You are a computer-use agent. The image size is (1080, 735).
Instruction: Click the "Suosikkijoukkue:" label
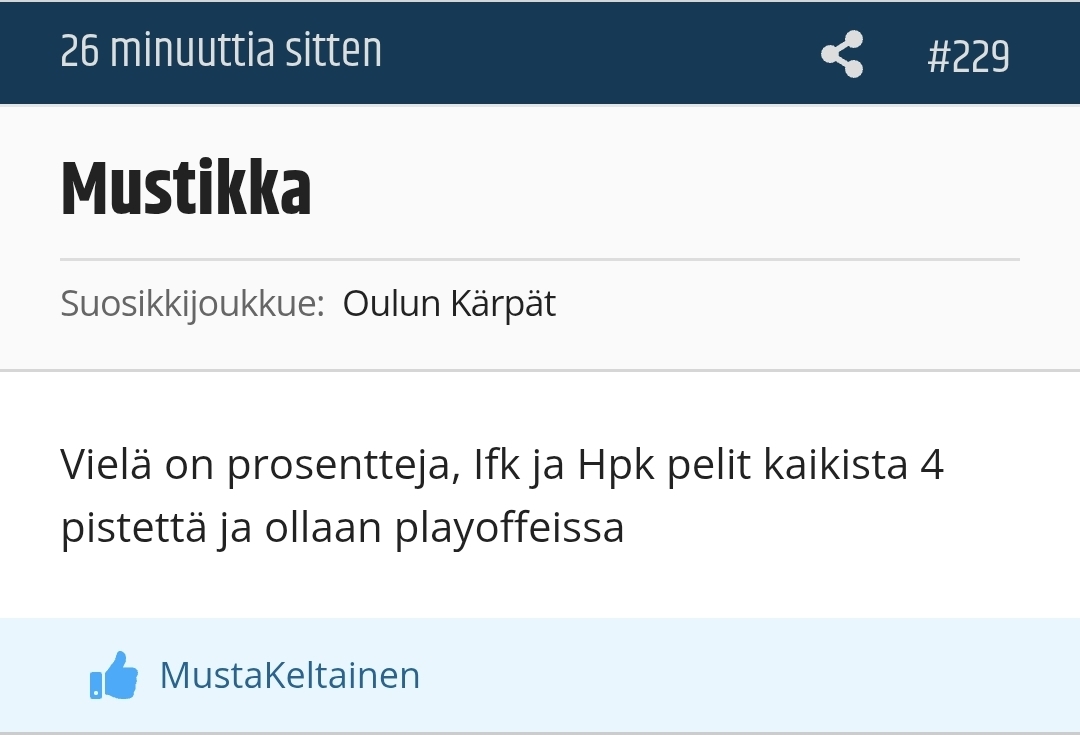[x=192, y=303]
